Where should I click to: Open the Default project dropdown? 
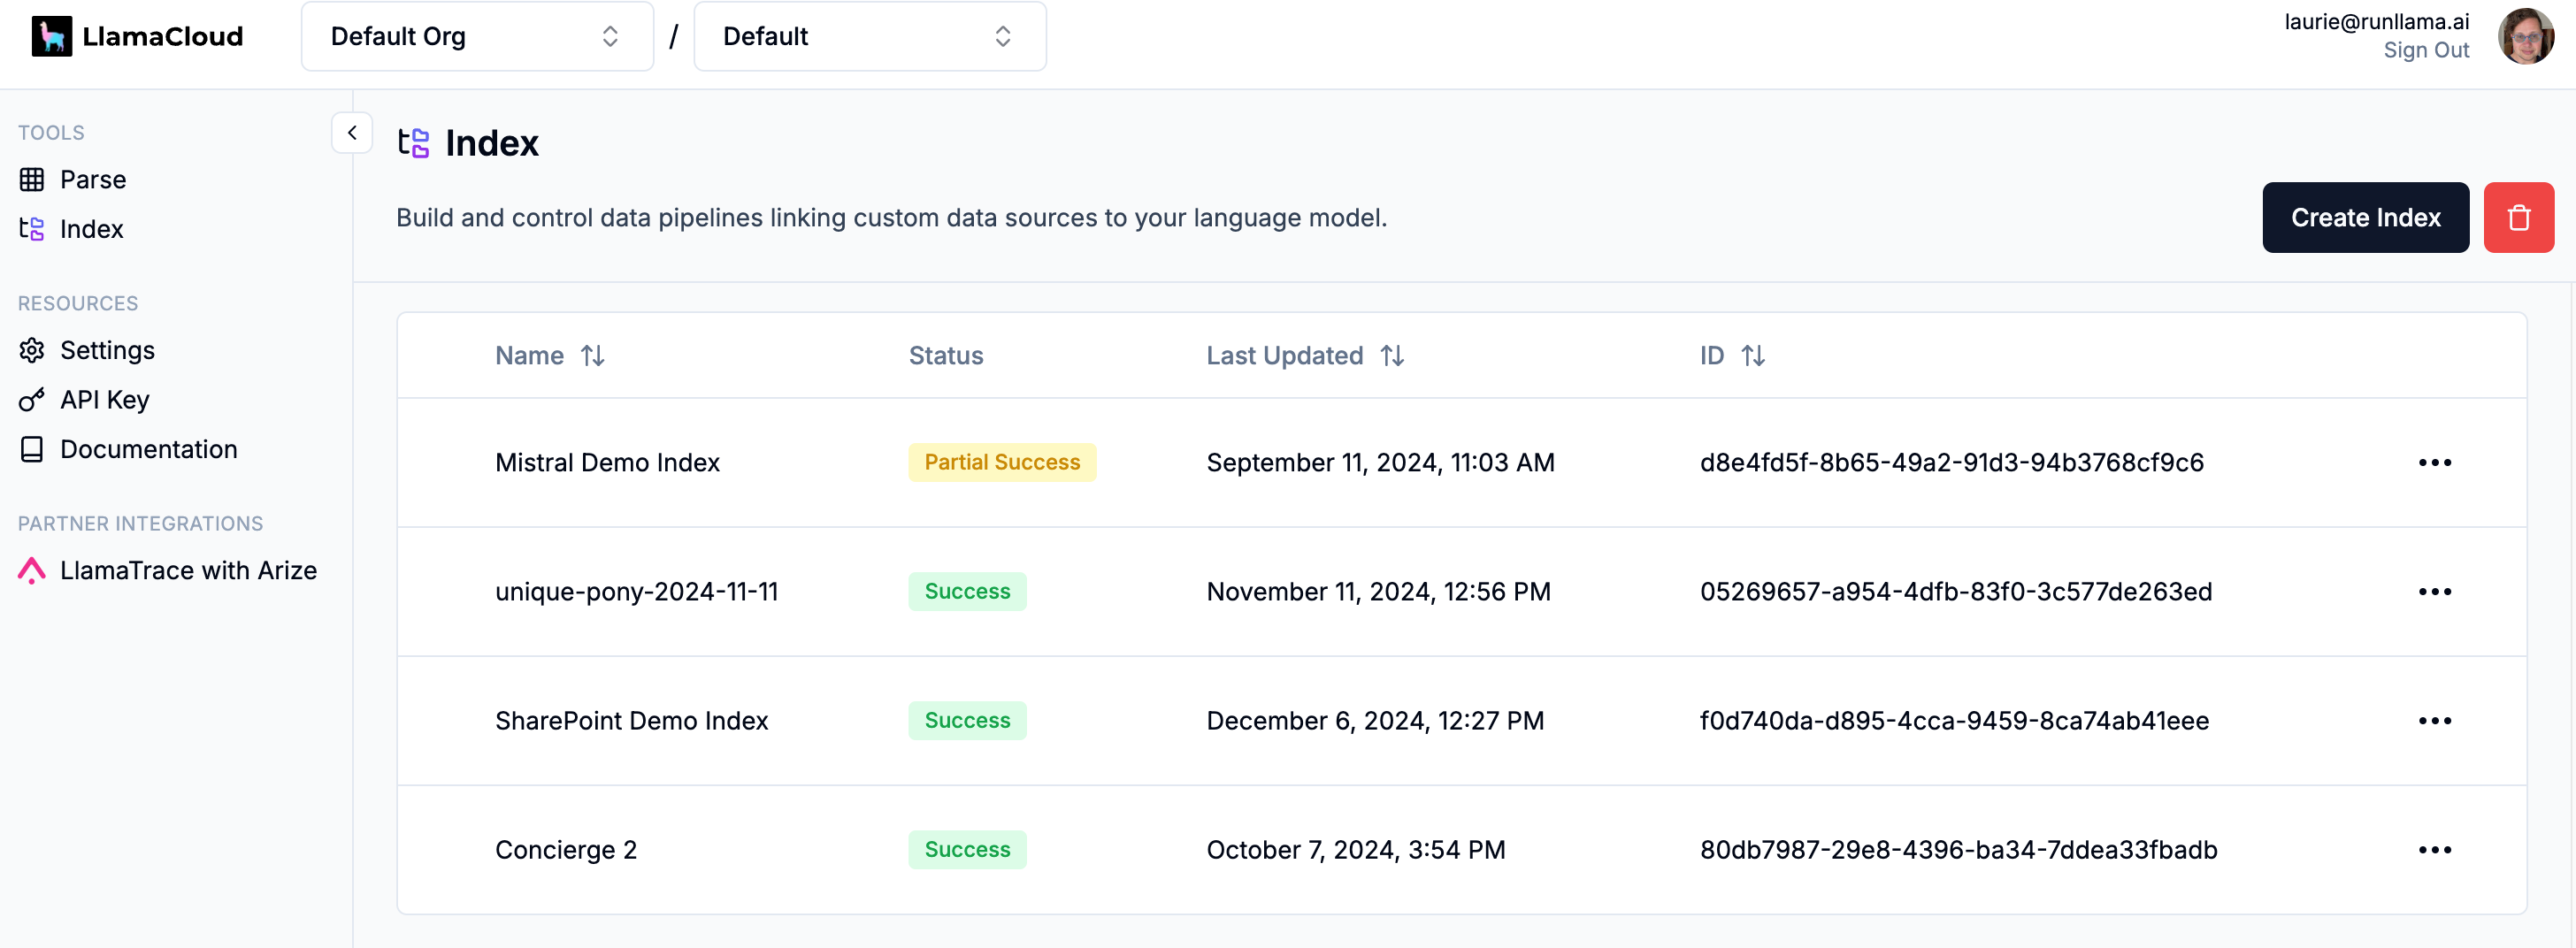coord(869,37)
